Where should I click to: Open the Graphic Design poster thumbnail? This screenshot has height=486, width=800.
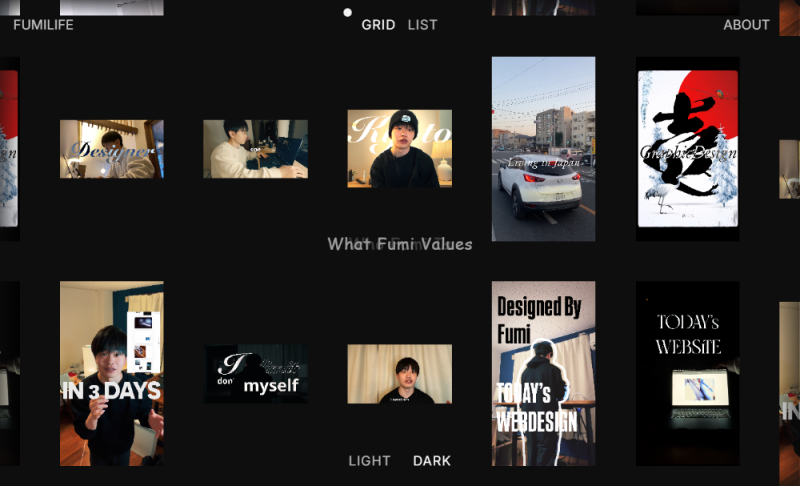click(688, 149)
